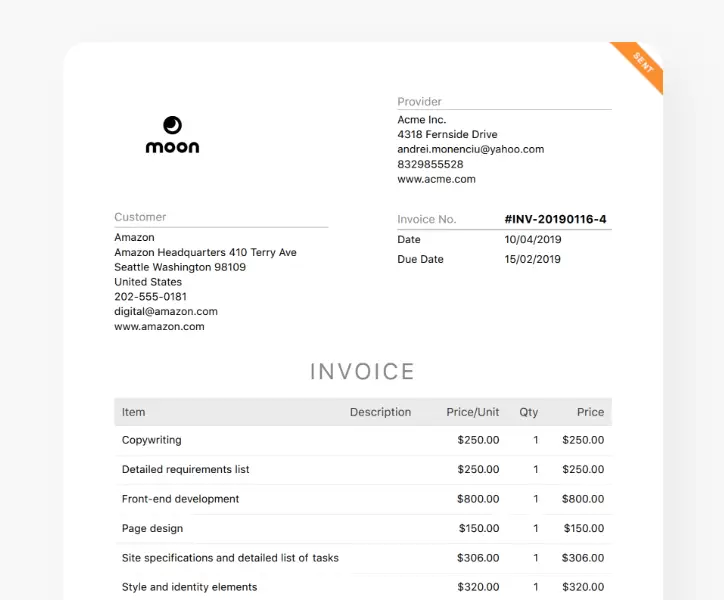The height and width of the screenshot is (600, 724).
Task: Click the date value 10/04/2019
Action: pyautogui.click(x=533, y=239)
